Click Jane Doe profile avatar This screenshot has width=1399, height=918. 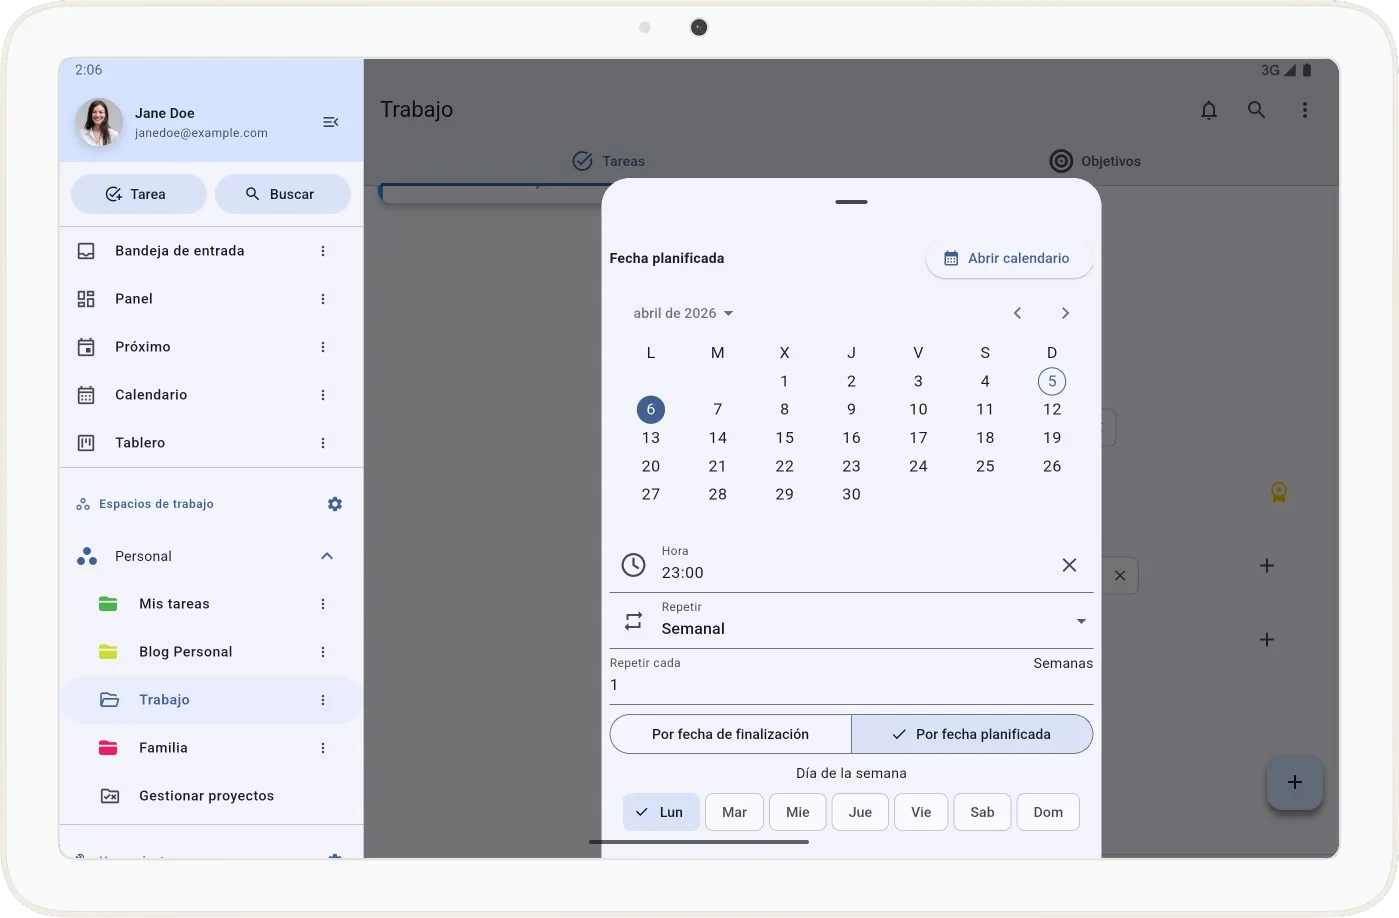coord(99,122)
